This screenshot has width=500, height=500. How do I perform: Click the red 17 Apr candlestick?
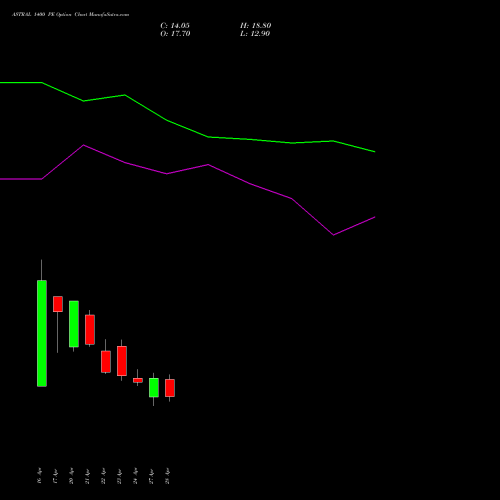point(58,304)
